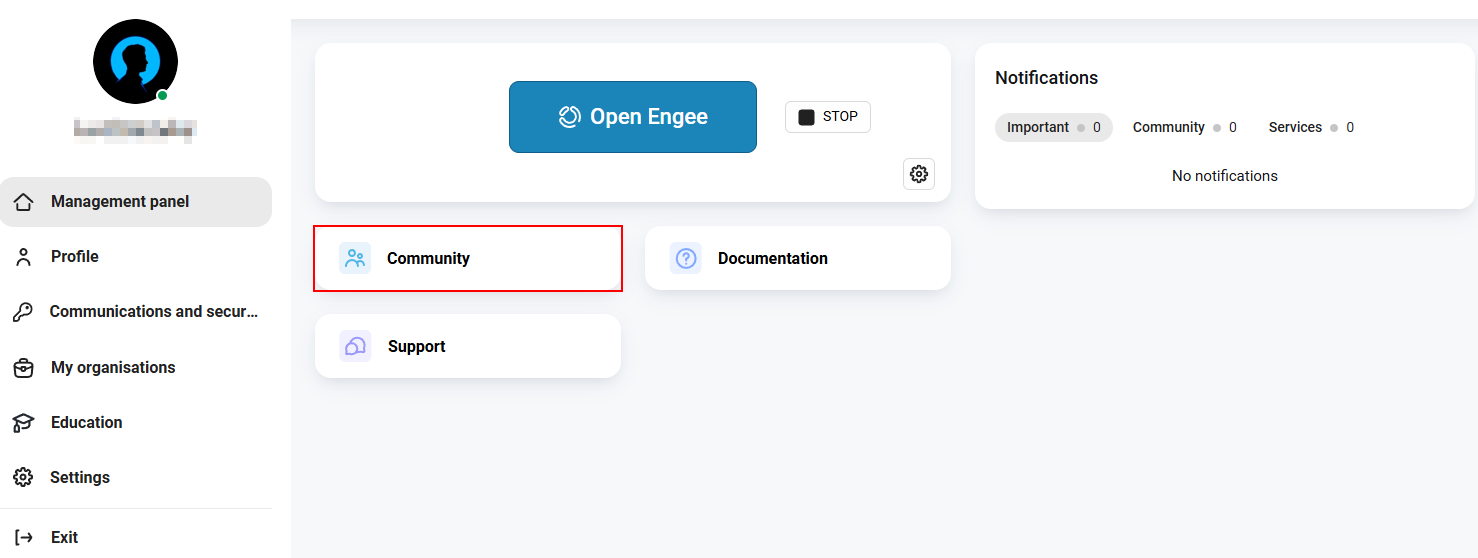Click the home icon beside Management panel
Image resolution: width=1478 pixels, height=558 pixels.
(x=24, y=202)
